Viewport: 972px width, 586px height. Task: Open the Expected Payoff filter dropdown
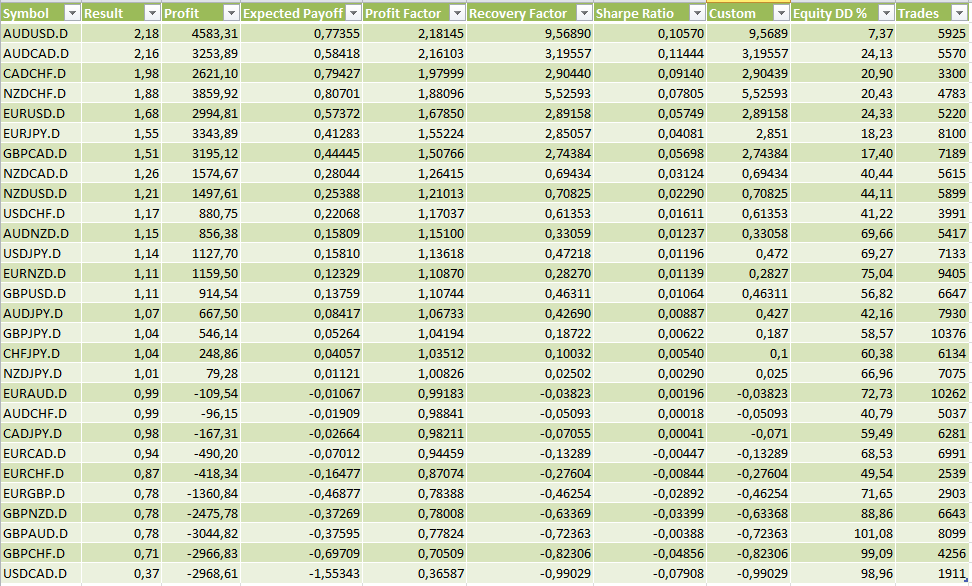(353, 13)
